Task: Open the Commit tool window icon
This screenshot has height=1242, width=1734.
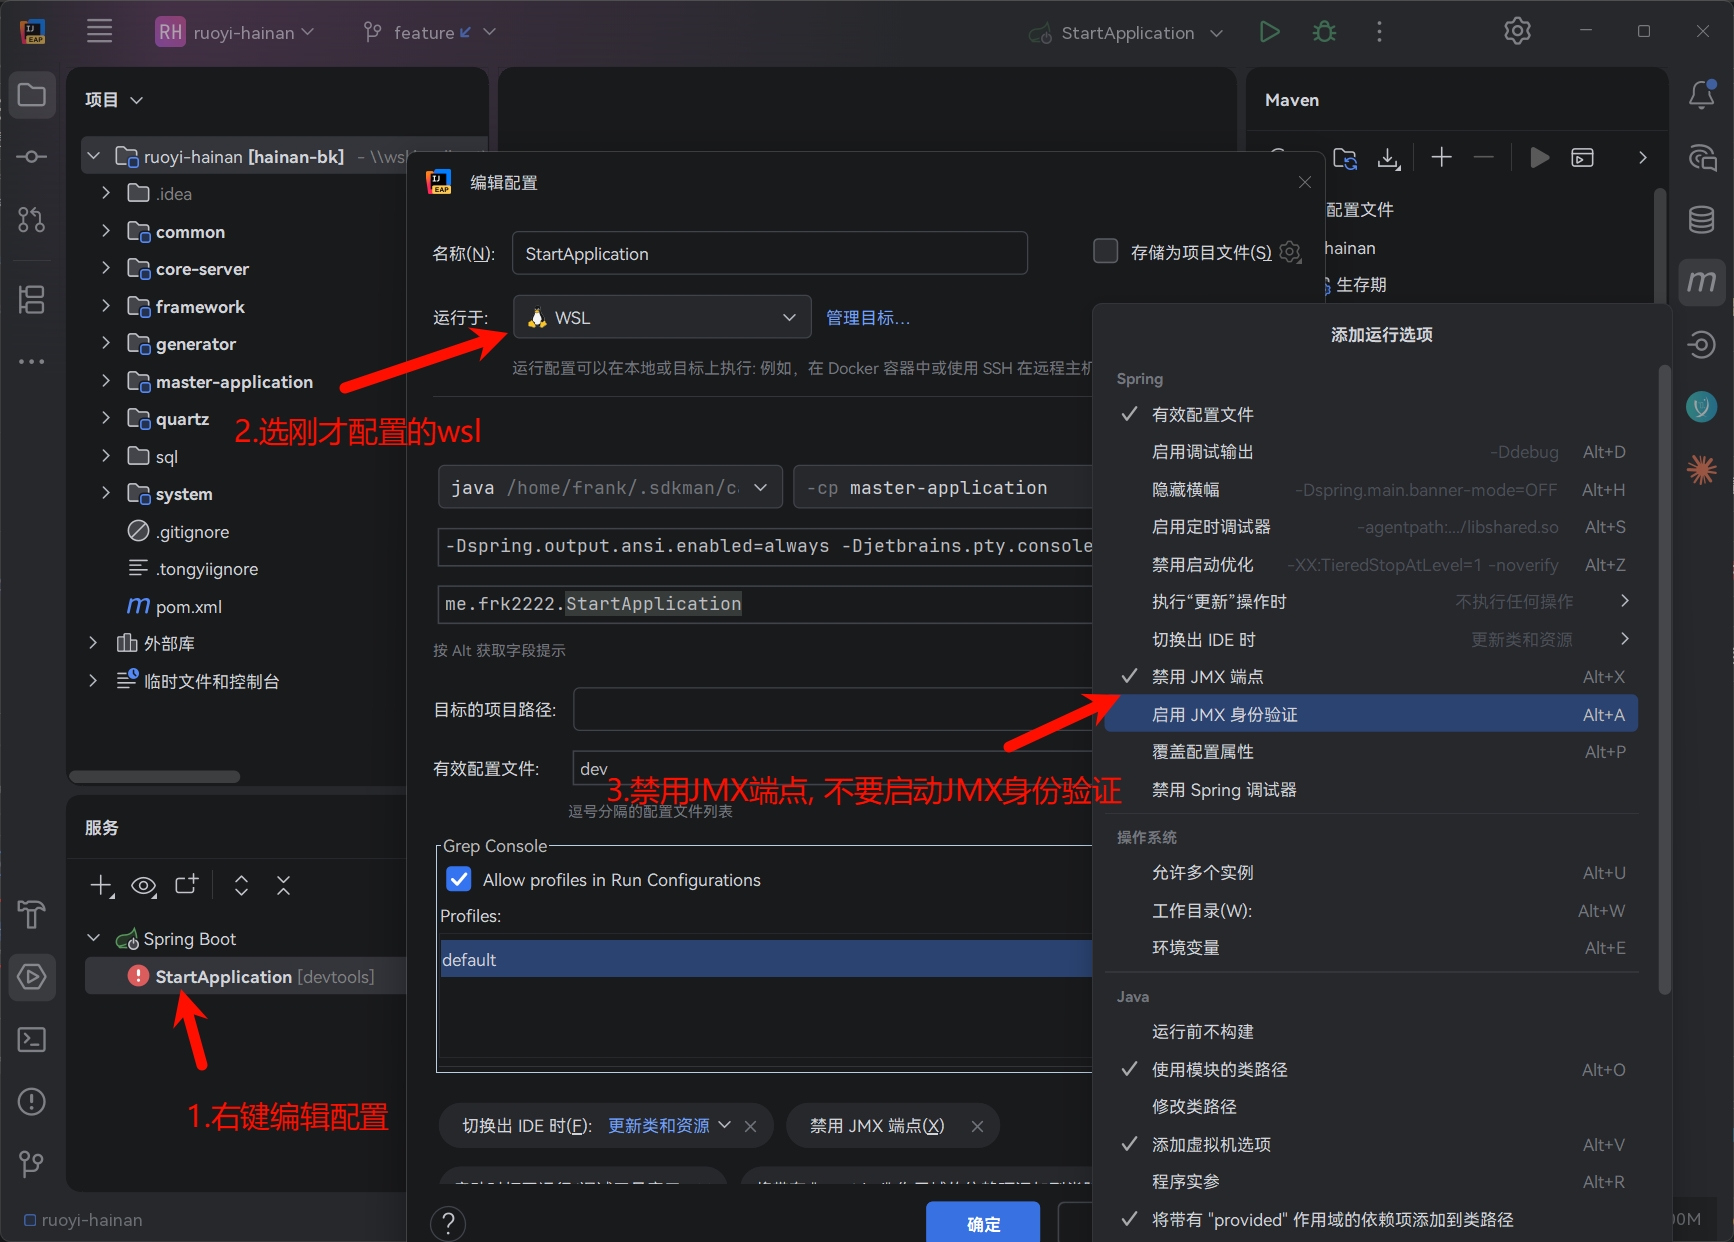Action: (x=32, y=157)
